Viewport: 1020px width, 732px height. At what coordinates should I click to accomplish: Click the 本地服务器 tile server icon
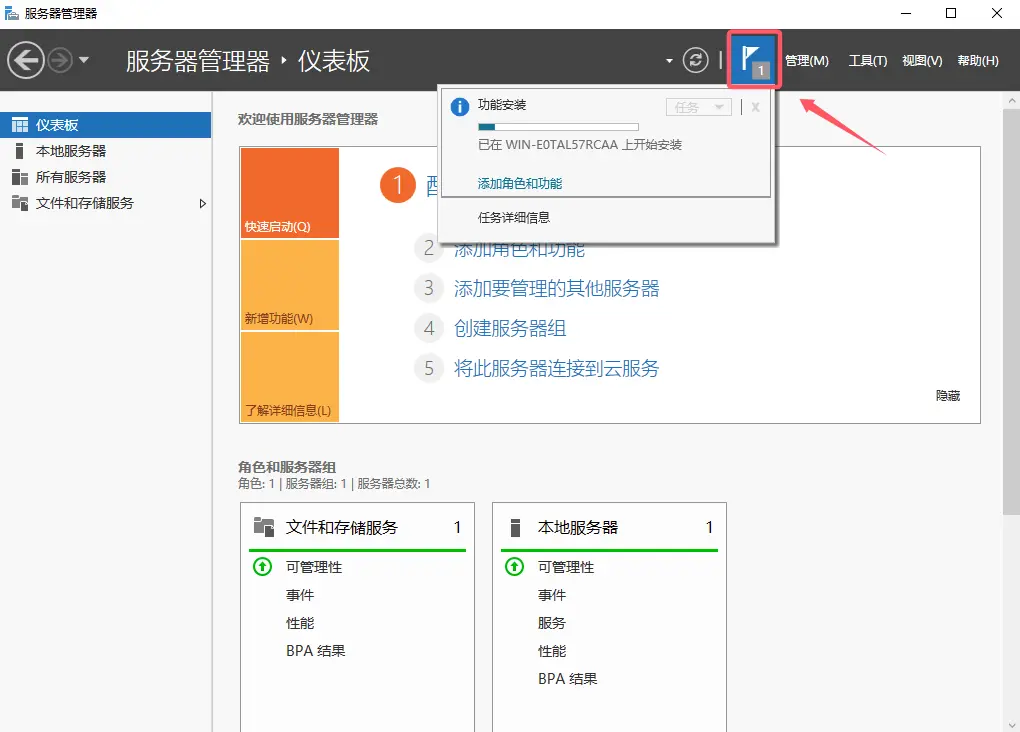tap(515, 528)
